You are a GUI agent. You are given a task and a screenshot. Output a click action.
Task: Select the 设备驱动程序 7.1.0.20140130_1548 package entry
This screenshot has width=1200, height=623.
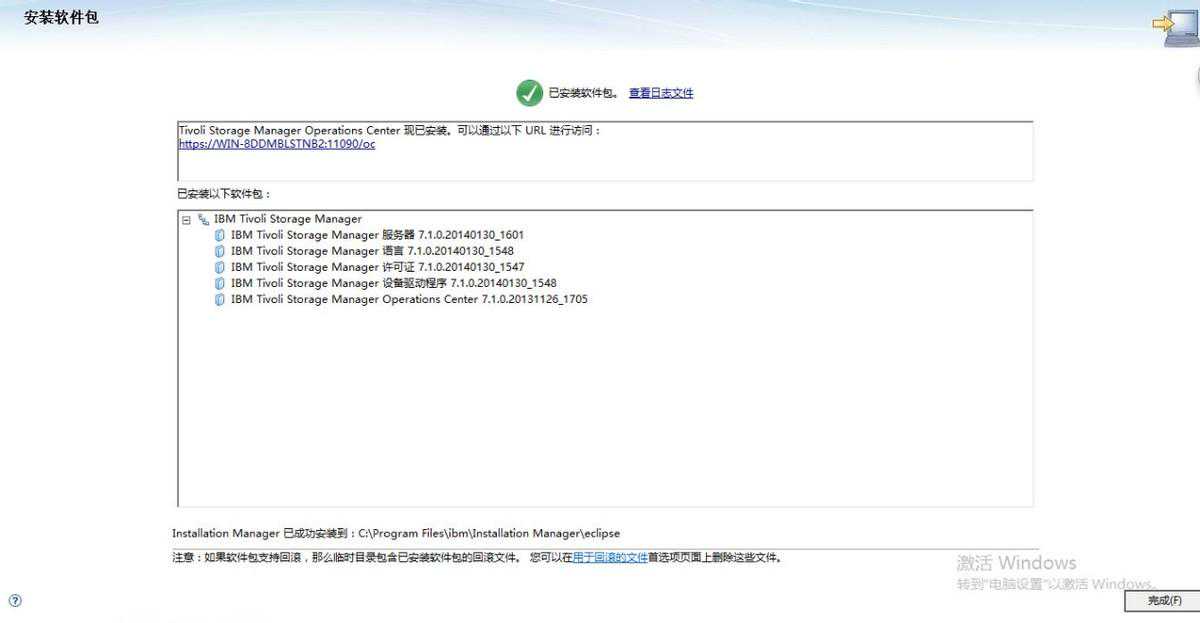pyautogui.click(x=393, y=283)
